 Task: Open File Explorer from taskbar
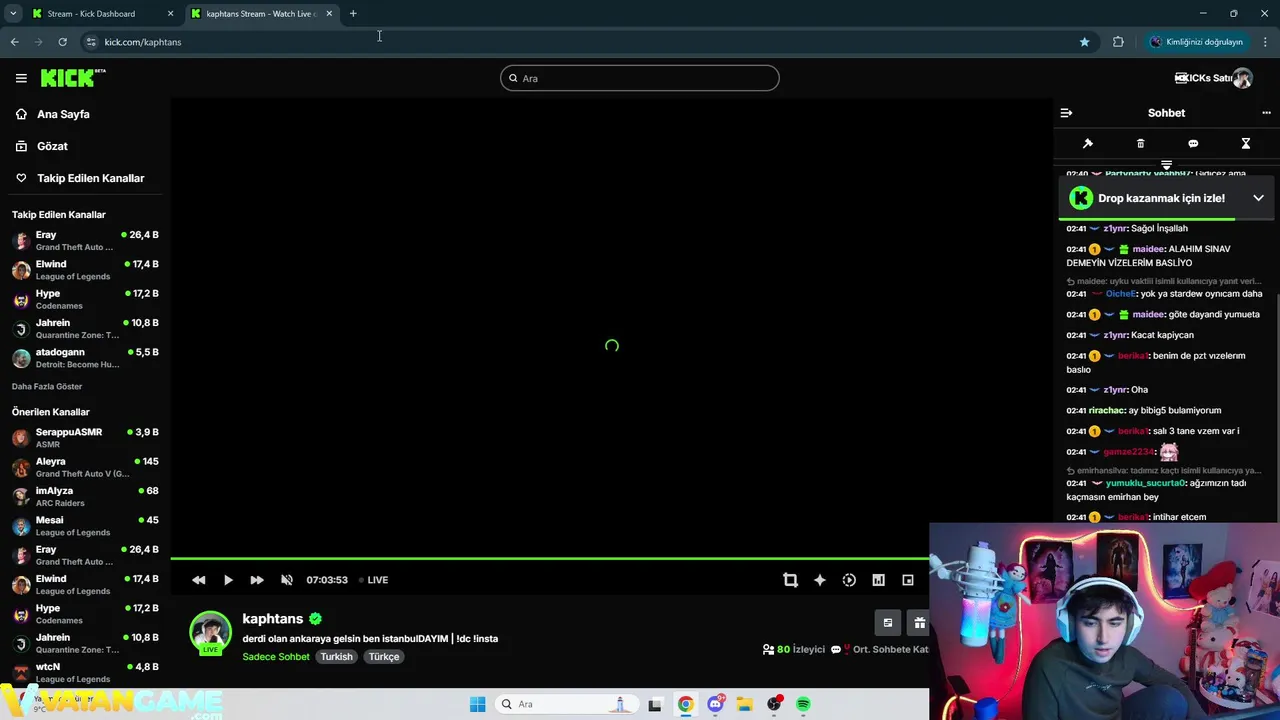click(x=744, y=704)
